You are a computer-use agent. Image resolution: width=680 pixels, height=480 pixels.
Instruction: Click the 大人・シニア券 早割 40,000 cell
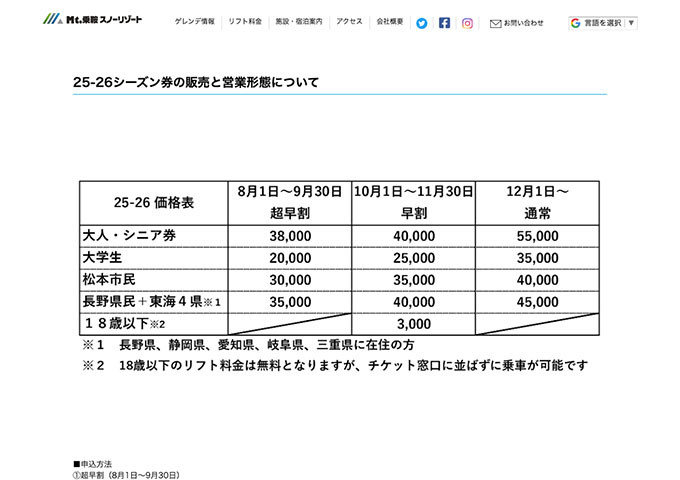[413, 236]
